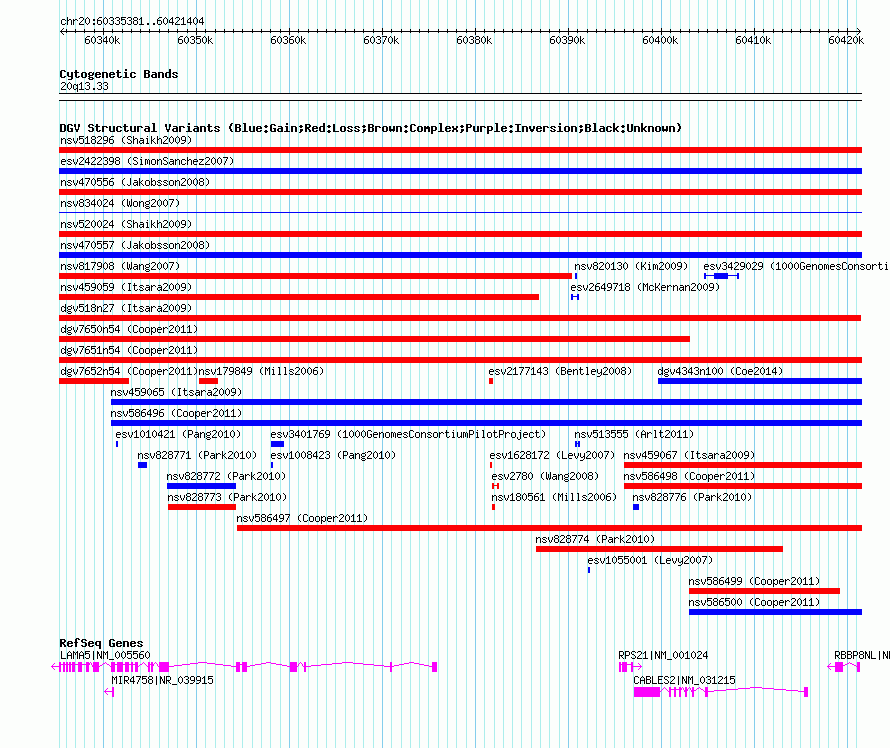Click the 60340k ruler tick label

(102, 40)
